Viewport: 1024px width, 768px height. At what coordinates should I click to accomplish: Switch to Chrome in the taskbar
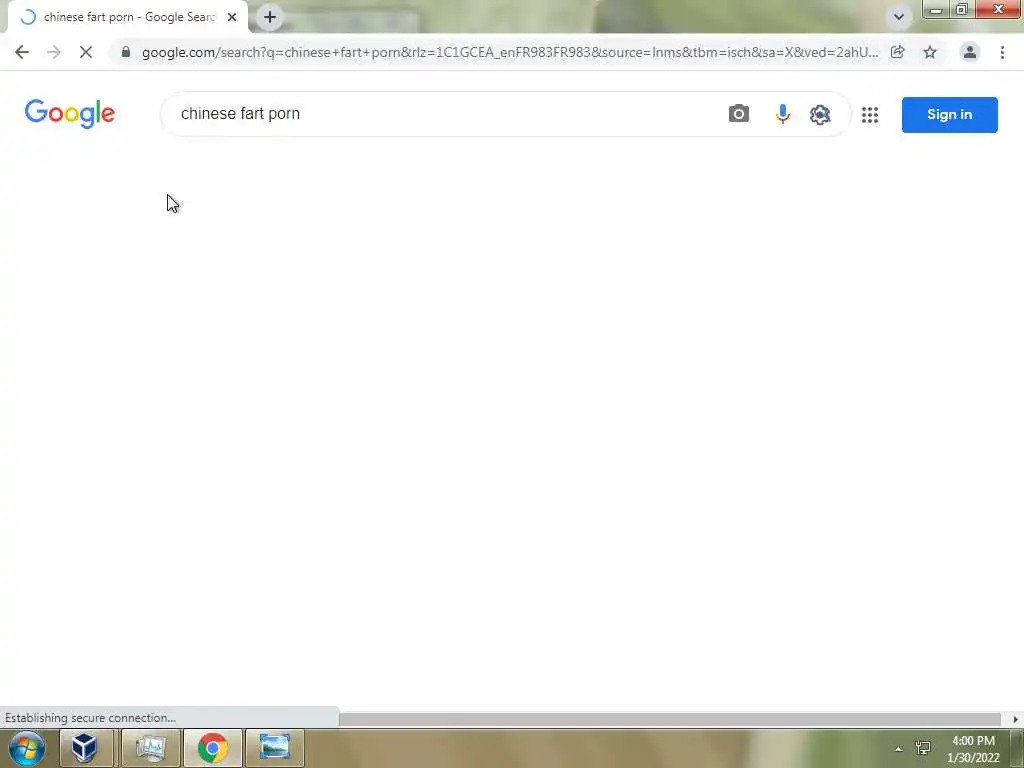tap(213, 748)
